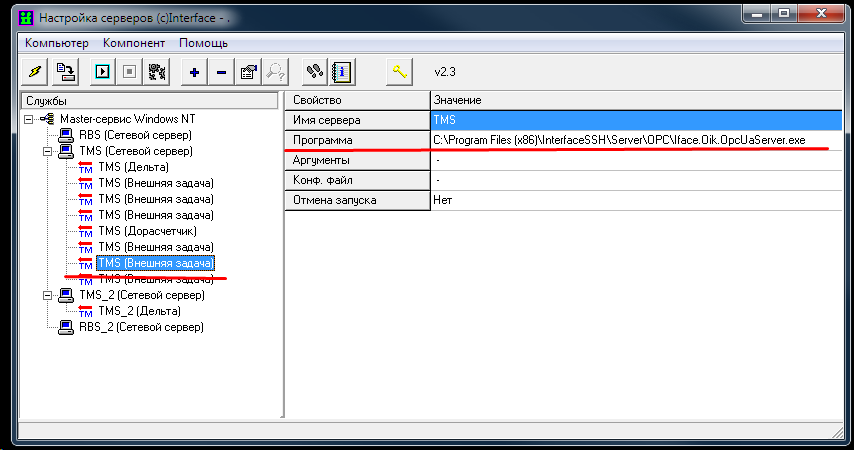Click the blue minus remove icon
Image resolution: width=854 pixels, height=450 pixels.
(x=221, y=72)
